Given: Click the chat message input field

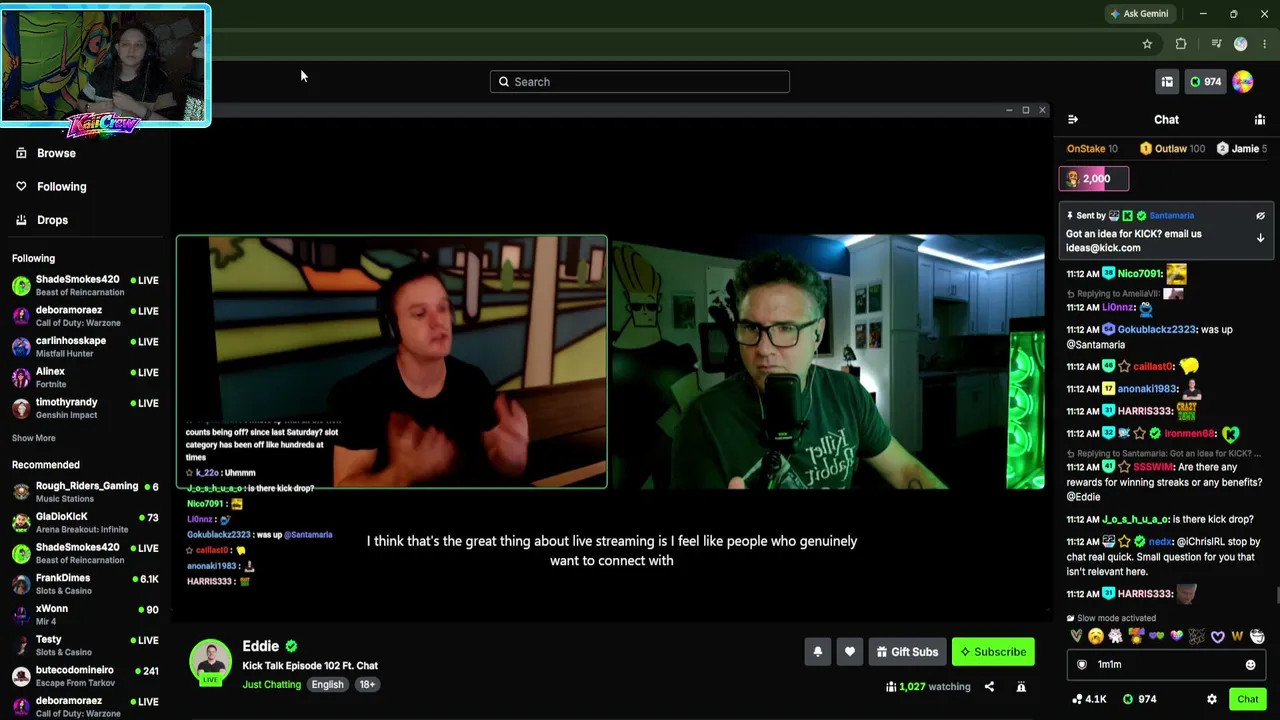Looking at the screenshot, I should pyautogui.click(x=1166, y=665).
